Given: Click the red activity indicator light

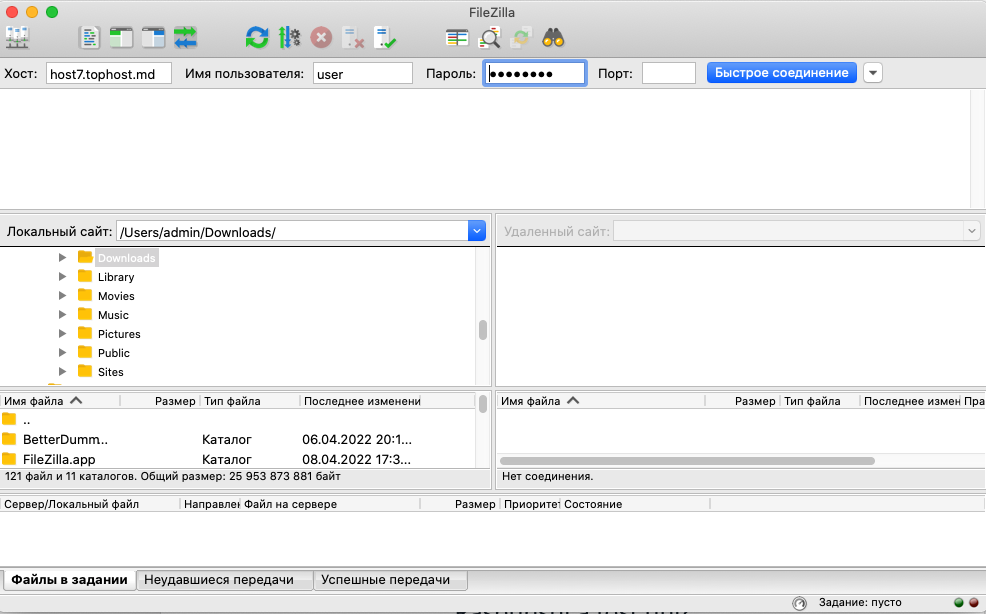Looking at the screenshot, I should pos(973,603).
